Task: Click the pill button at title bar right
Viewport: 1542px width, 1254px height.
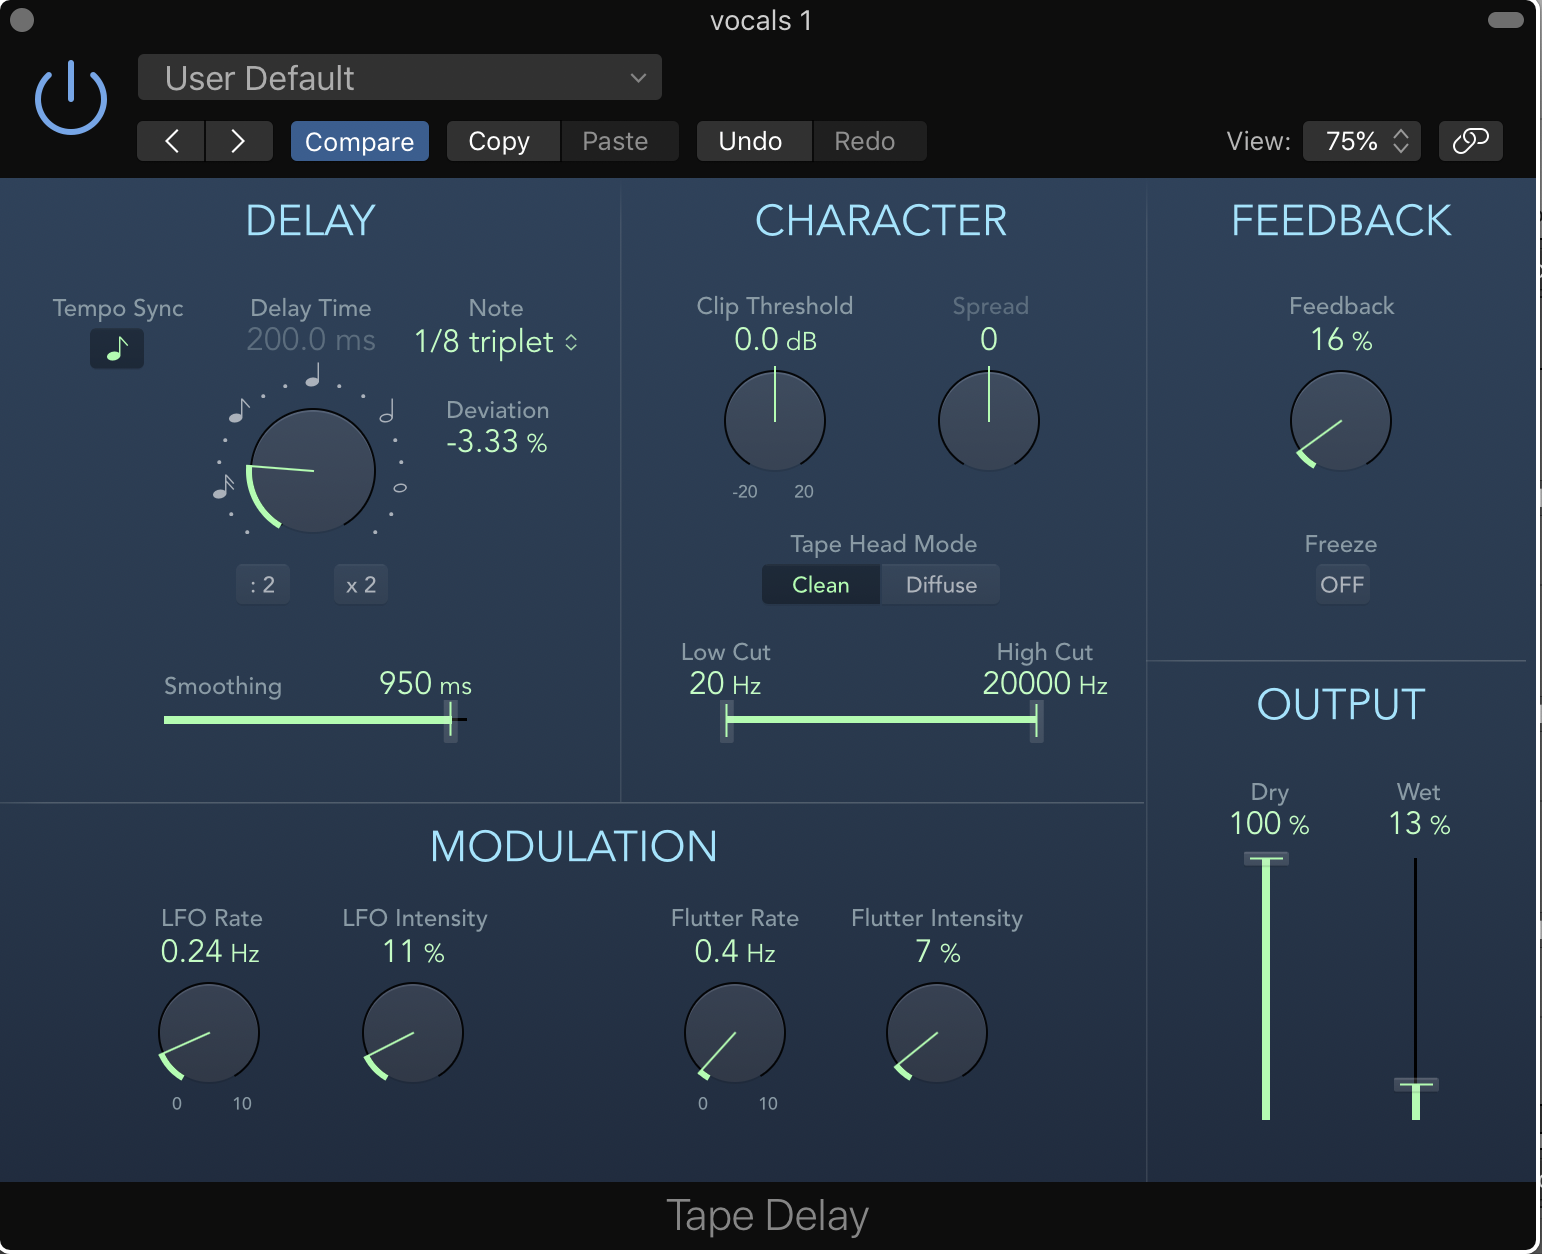Action: 1505,20
